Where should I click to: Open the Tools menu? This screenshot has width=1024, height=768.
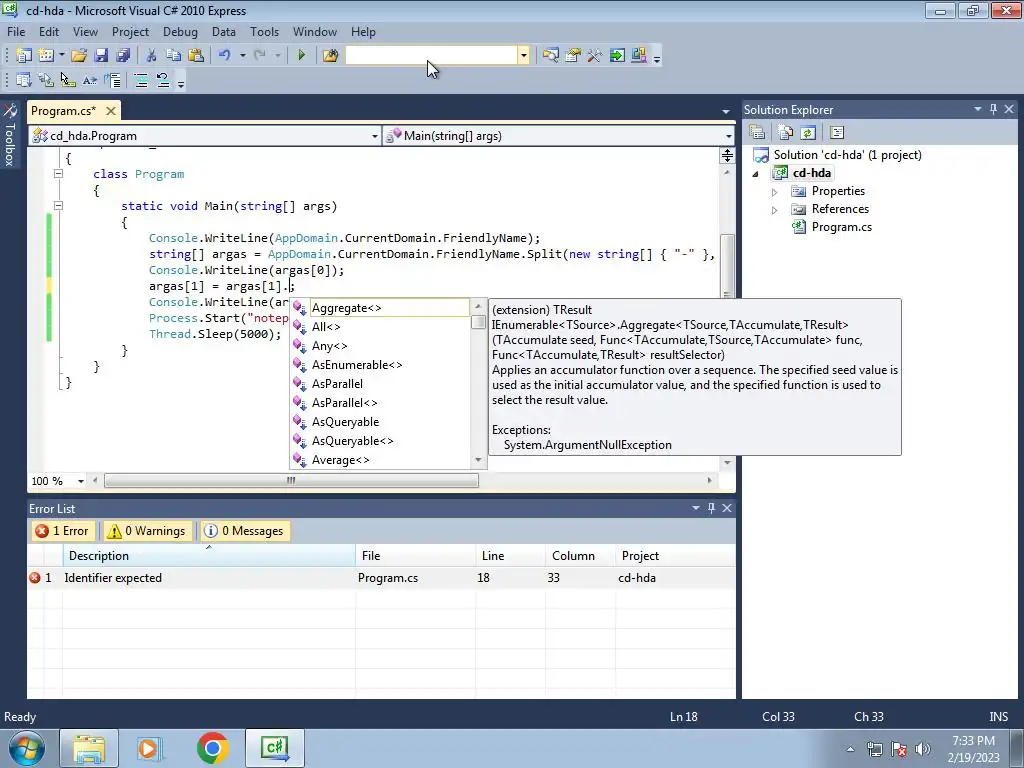click(264, 32)
